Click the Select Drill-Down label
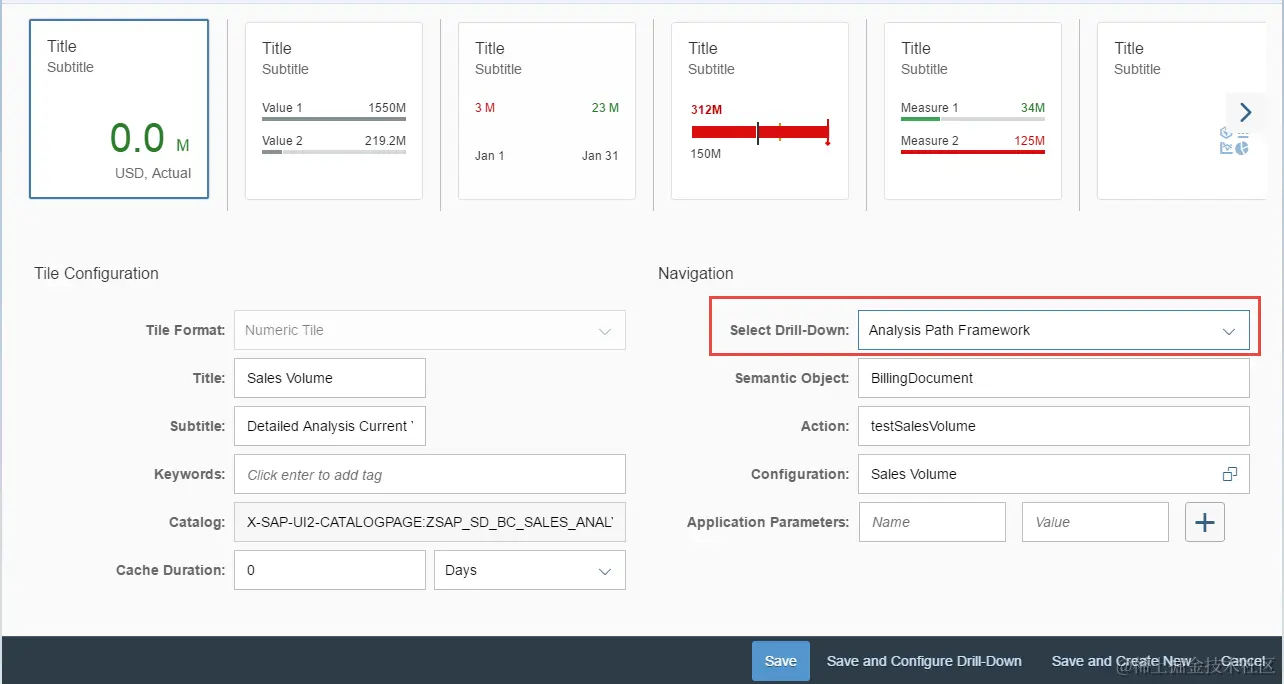1284x684 pixels. click(x=790, y=330)
